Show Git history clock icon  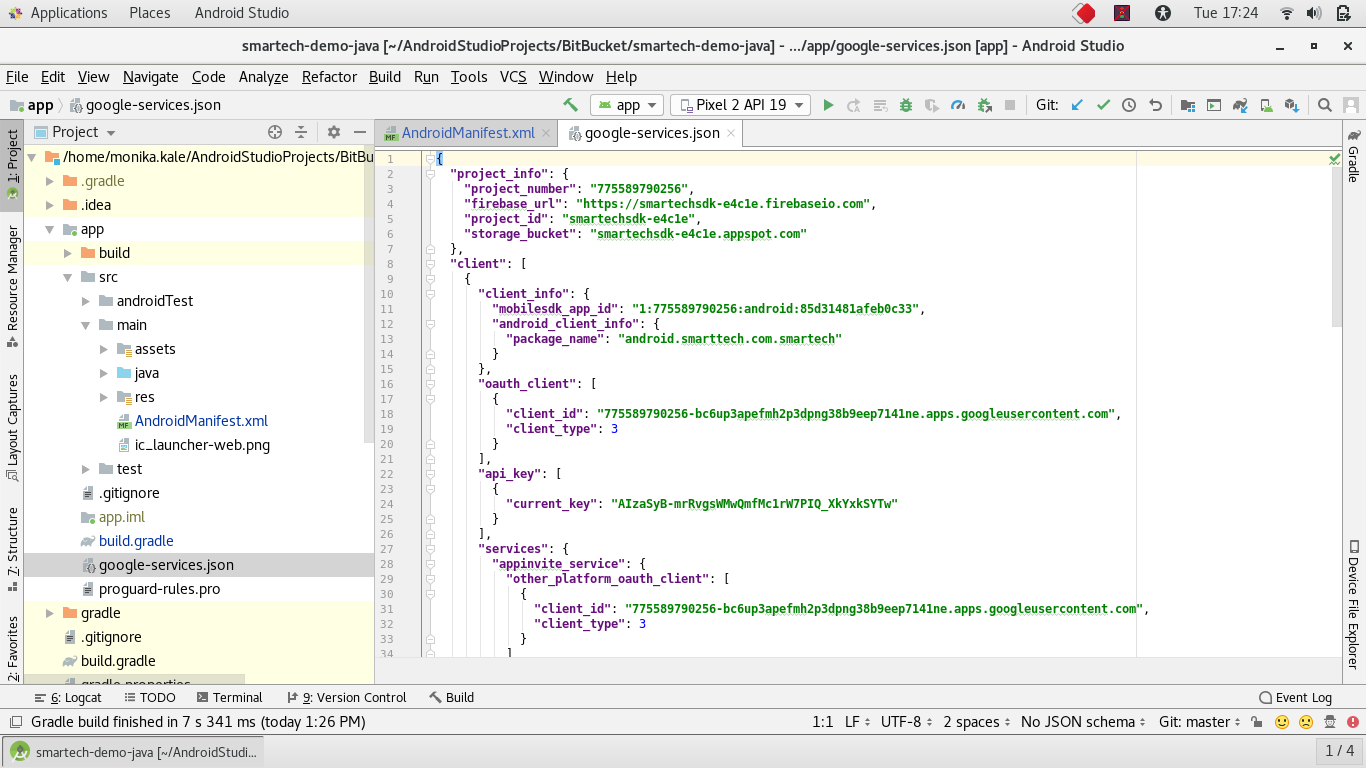[x=1129, y=104]
